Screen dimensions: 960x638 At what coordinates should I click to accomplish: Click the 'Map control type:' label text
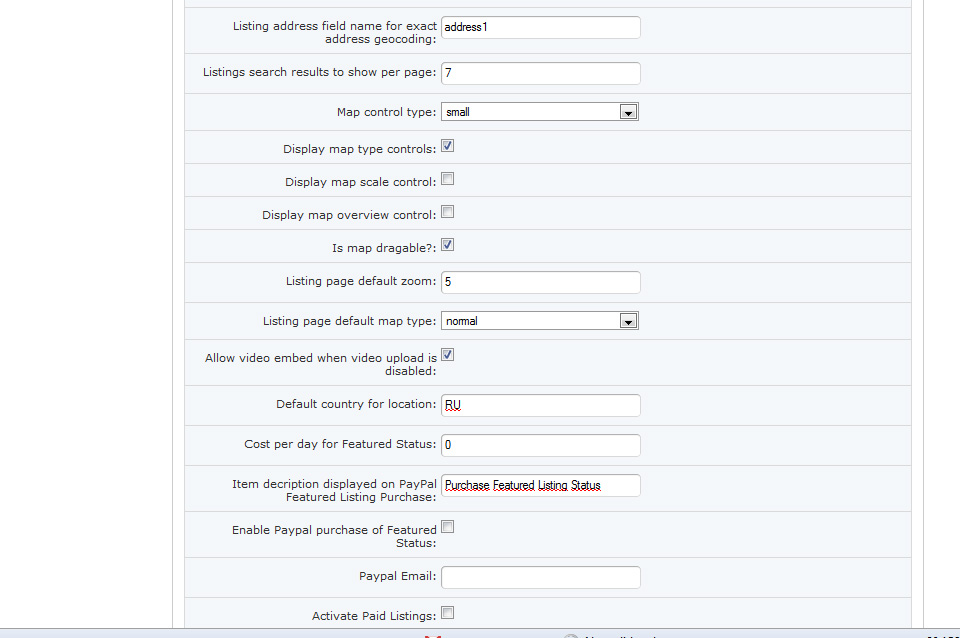(x=386, y=113)
